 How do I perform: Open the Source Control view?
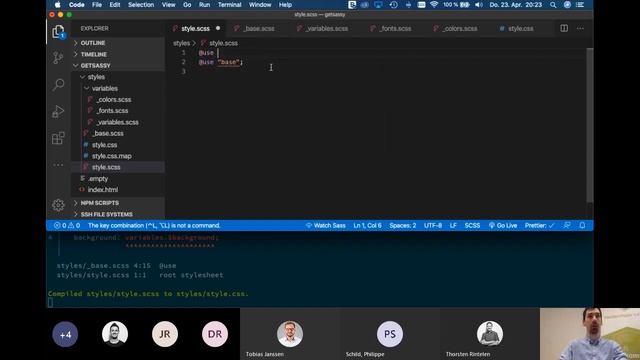pyautogui.click(x=58, y=58)
